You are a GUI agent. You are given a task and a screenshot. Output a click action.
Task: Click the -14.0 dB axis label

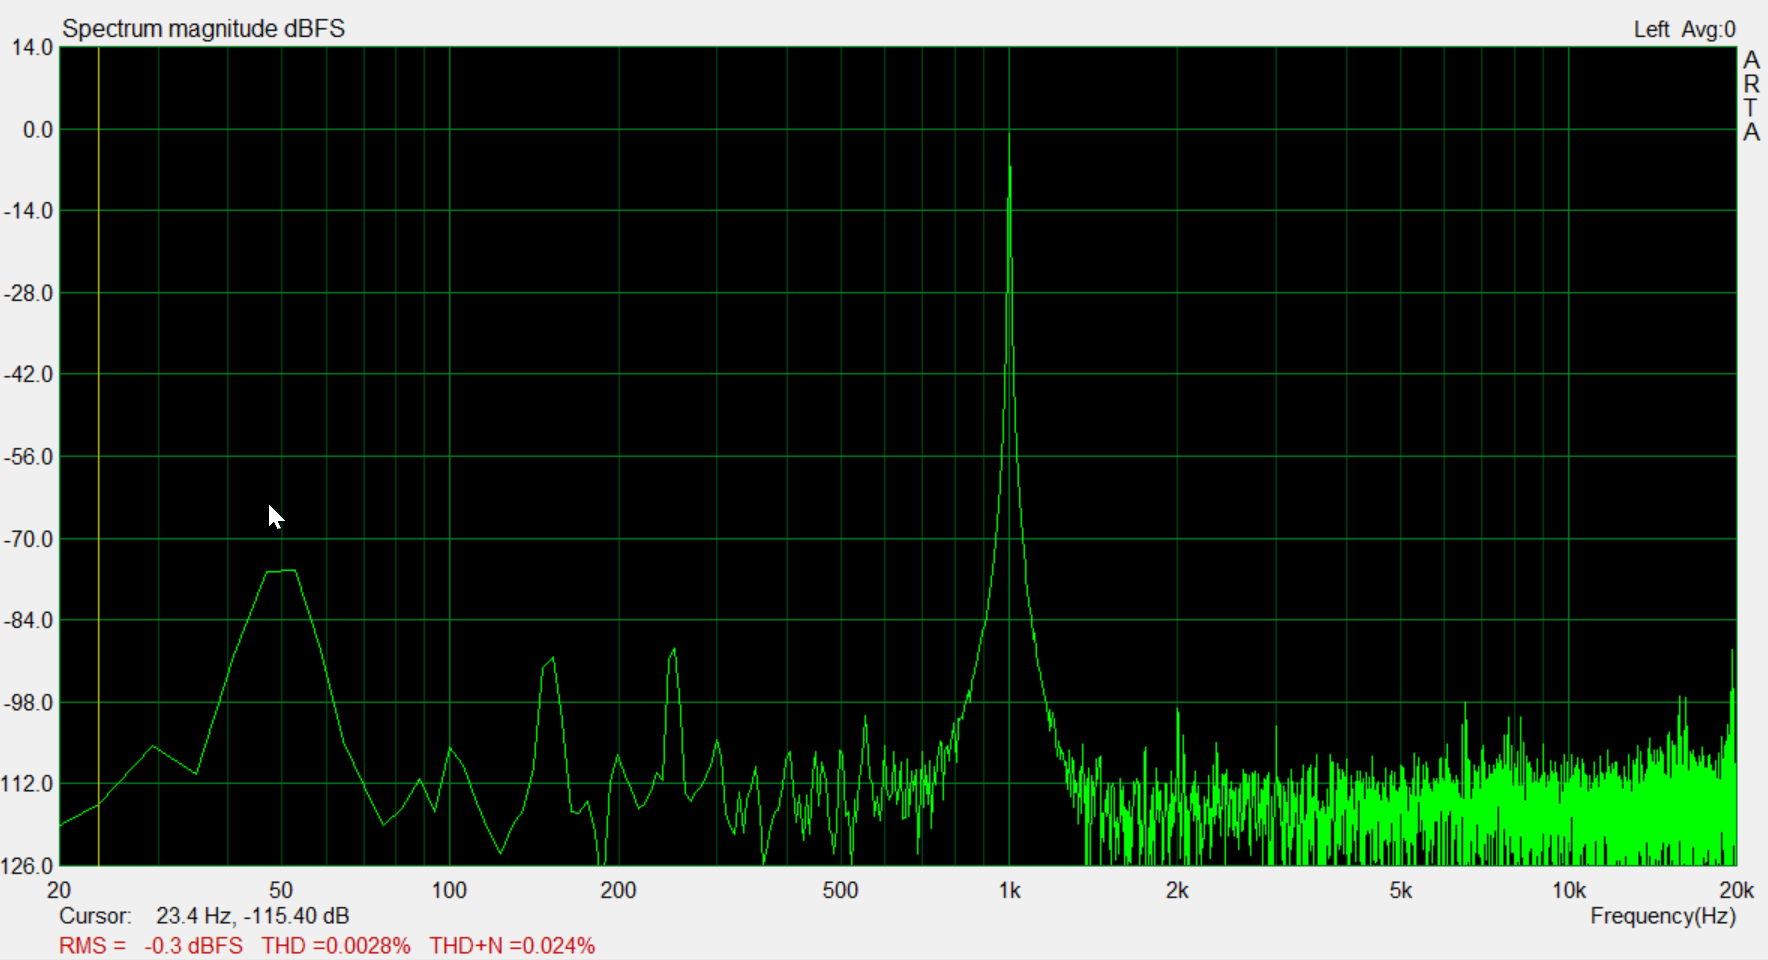click(x=29, y=211)
